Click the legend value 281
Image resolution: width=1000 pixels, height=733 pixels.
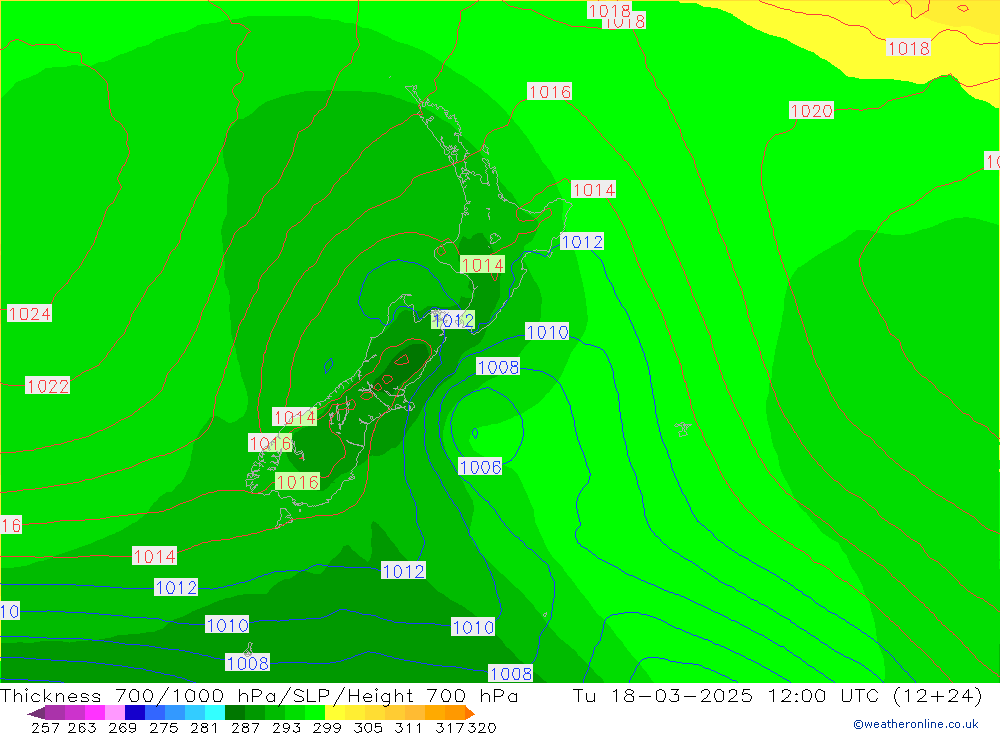204,727
